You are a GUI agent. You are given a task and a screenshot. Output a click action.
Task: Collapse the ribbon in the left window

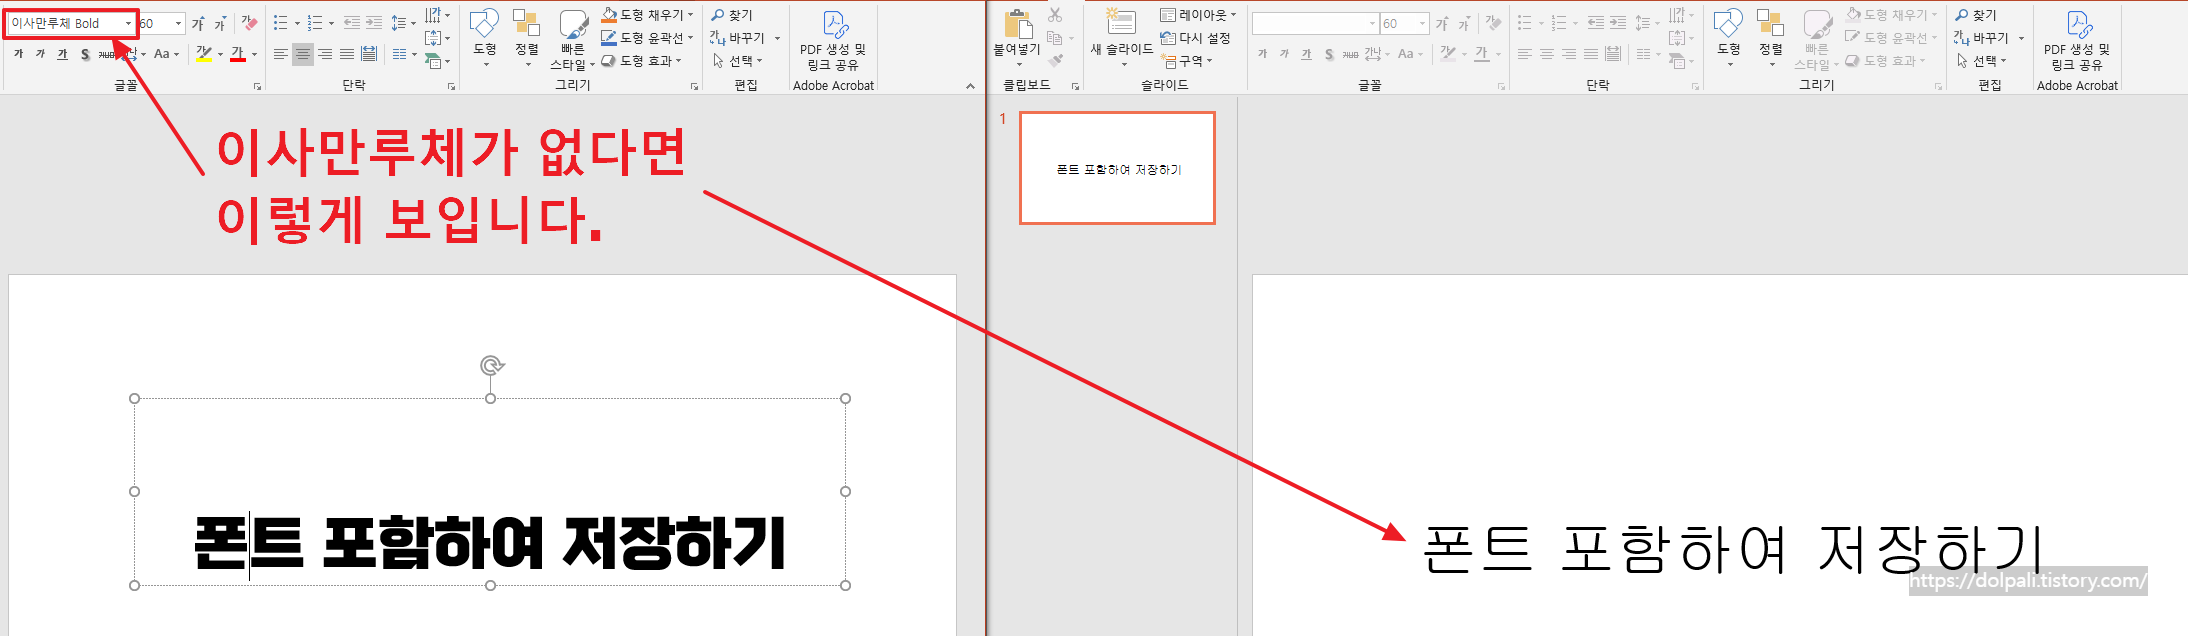point(970,86)
